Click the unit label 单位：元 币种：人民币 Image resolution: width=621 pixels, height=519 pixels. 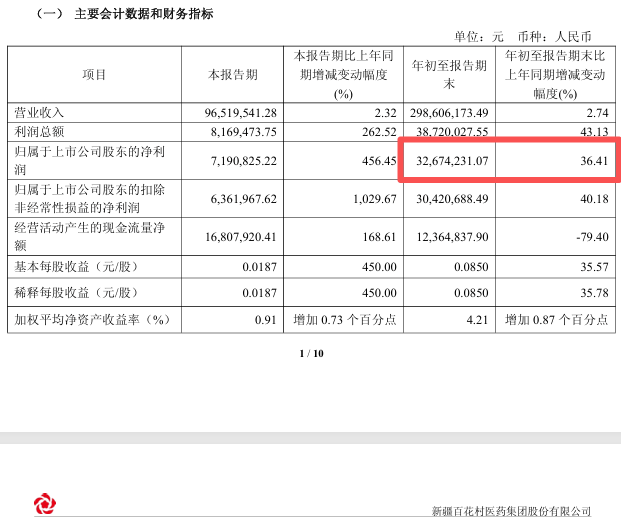(x=523, y=37)
